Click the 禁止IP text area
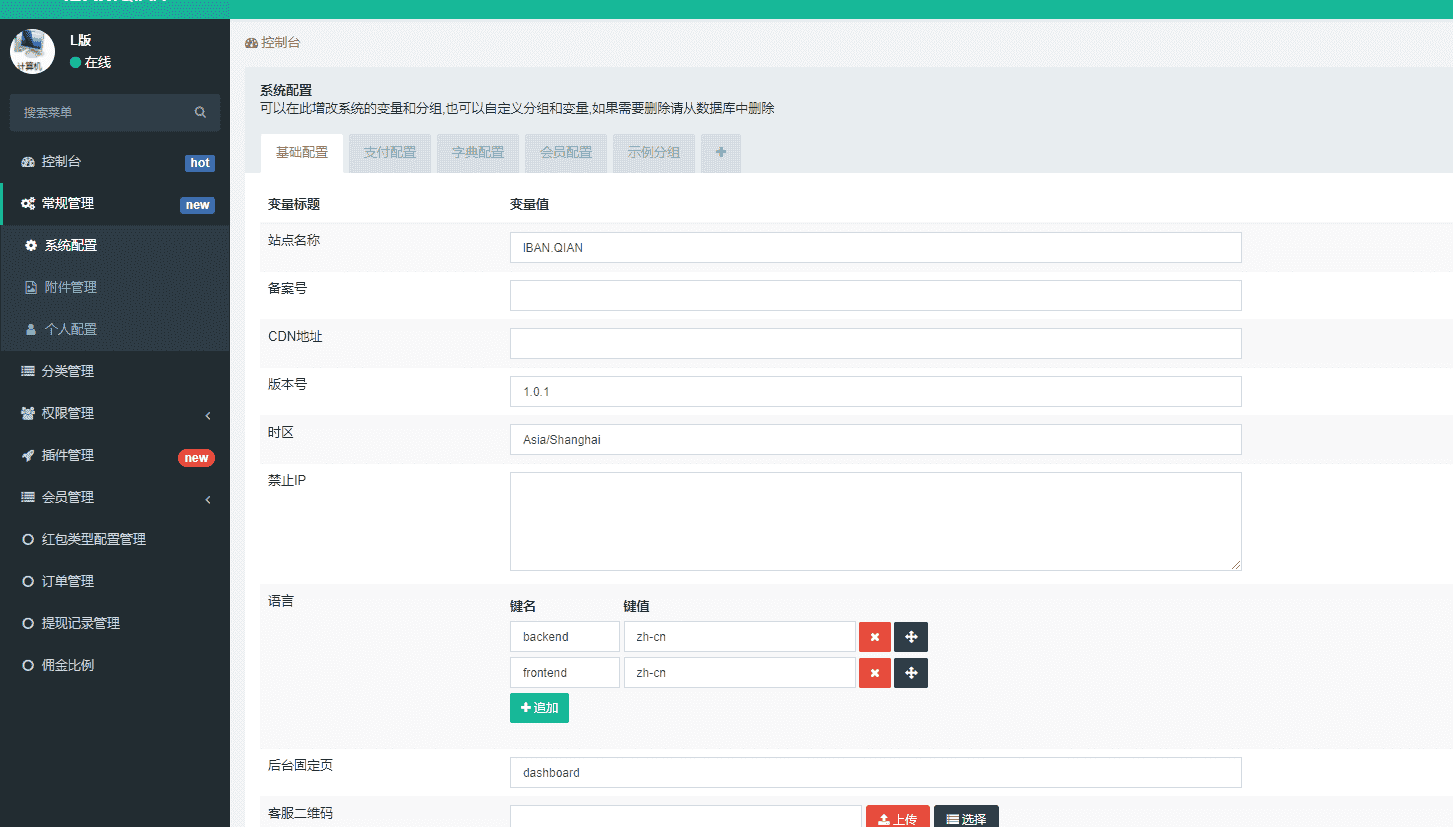Viewport: 1453px width, 827px height. (x=875, y=521)
